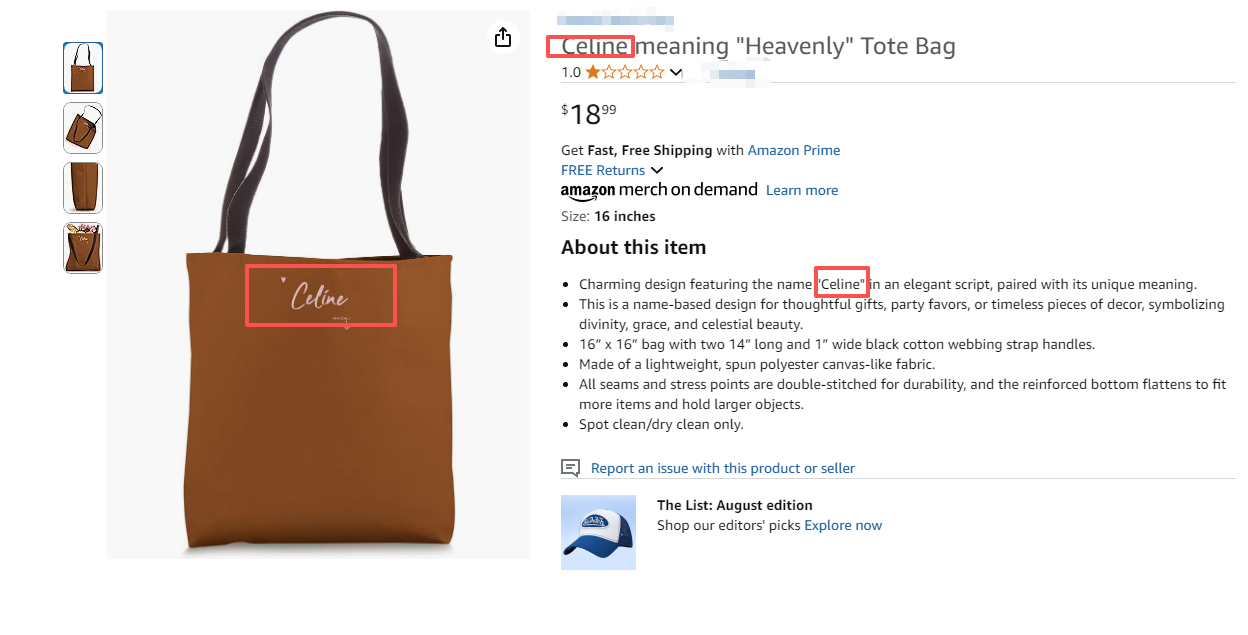
Task: Click the FREE Returns text link
Action: [603, 170]
